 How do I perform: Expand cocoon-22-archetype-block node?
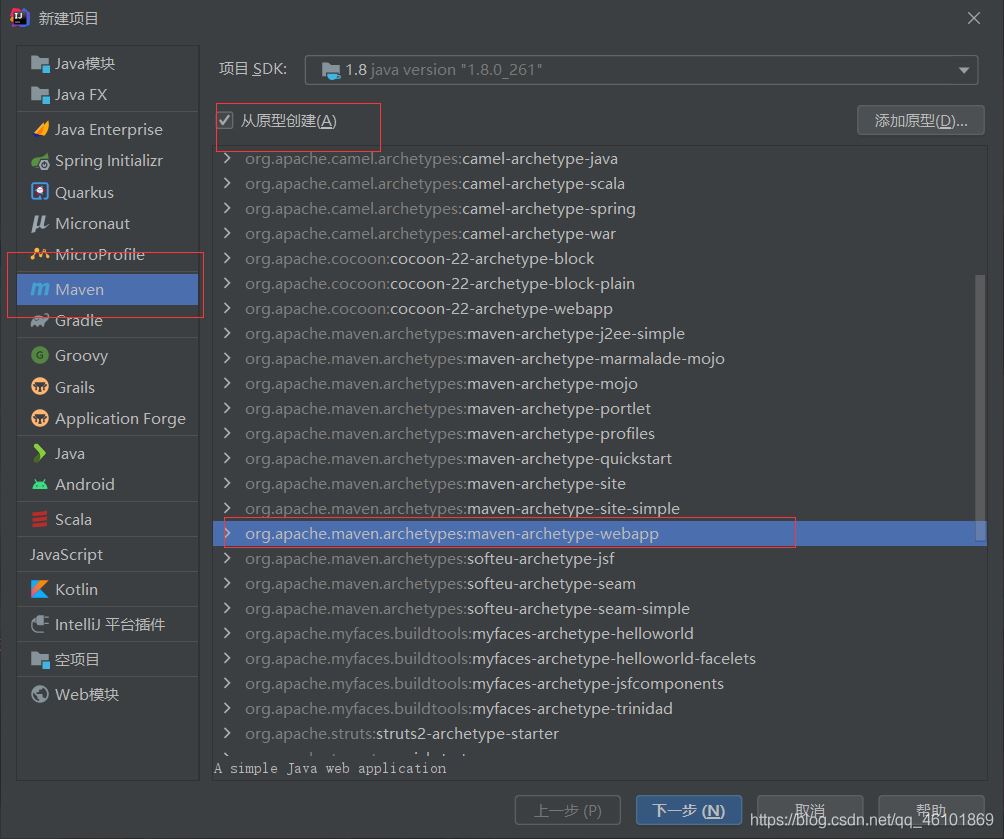click(227, 258)
